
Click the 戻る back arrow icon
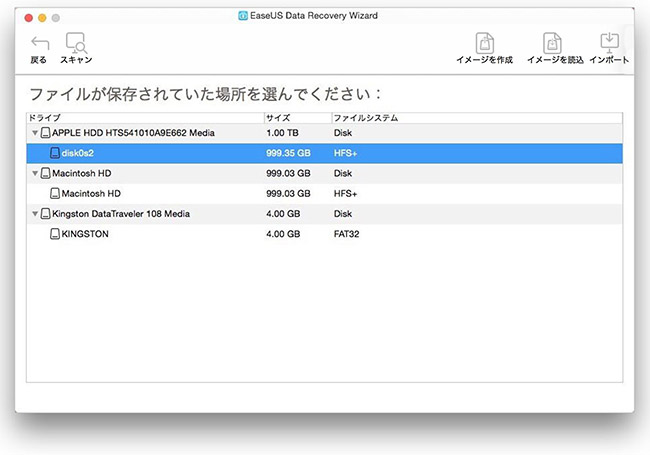[x=40, y=43]
